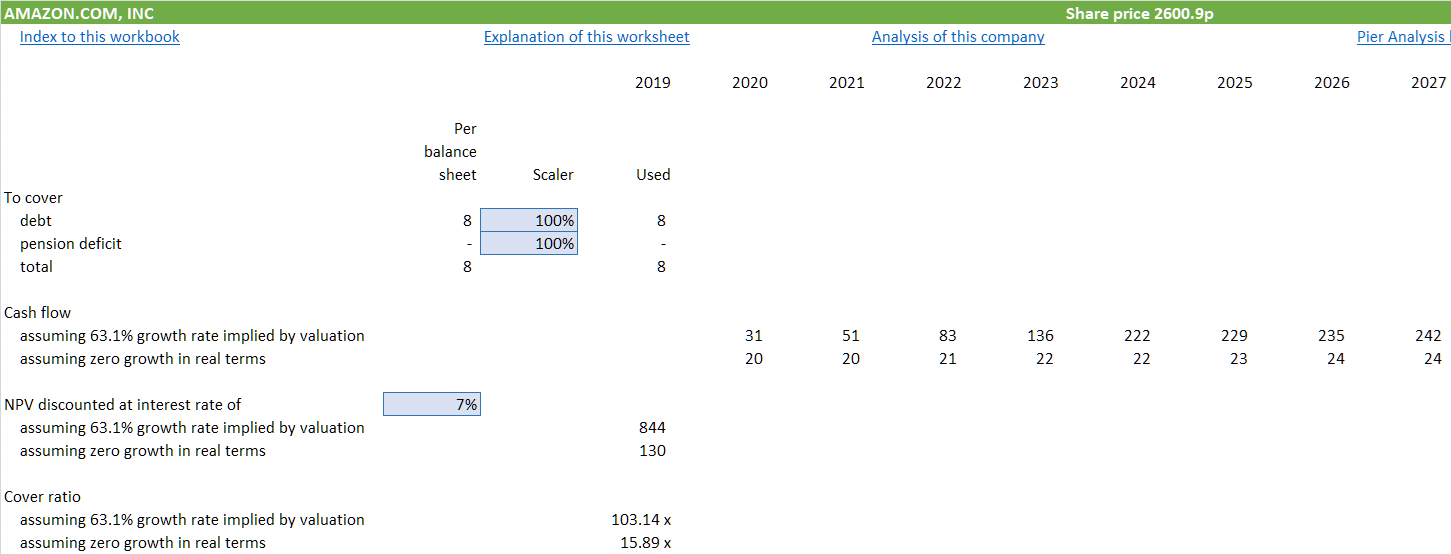
Task: Select the 2026 column header
Action: tap(1332, 83)
